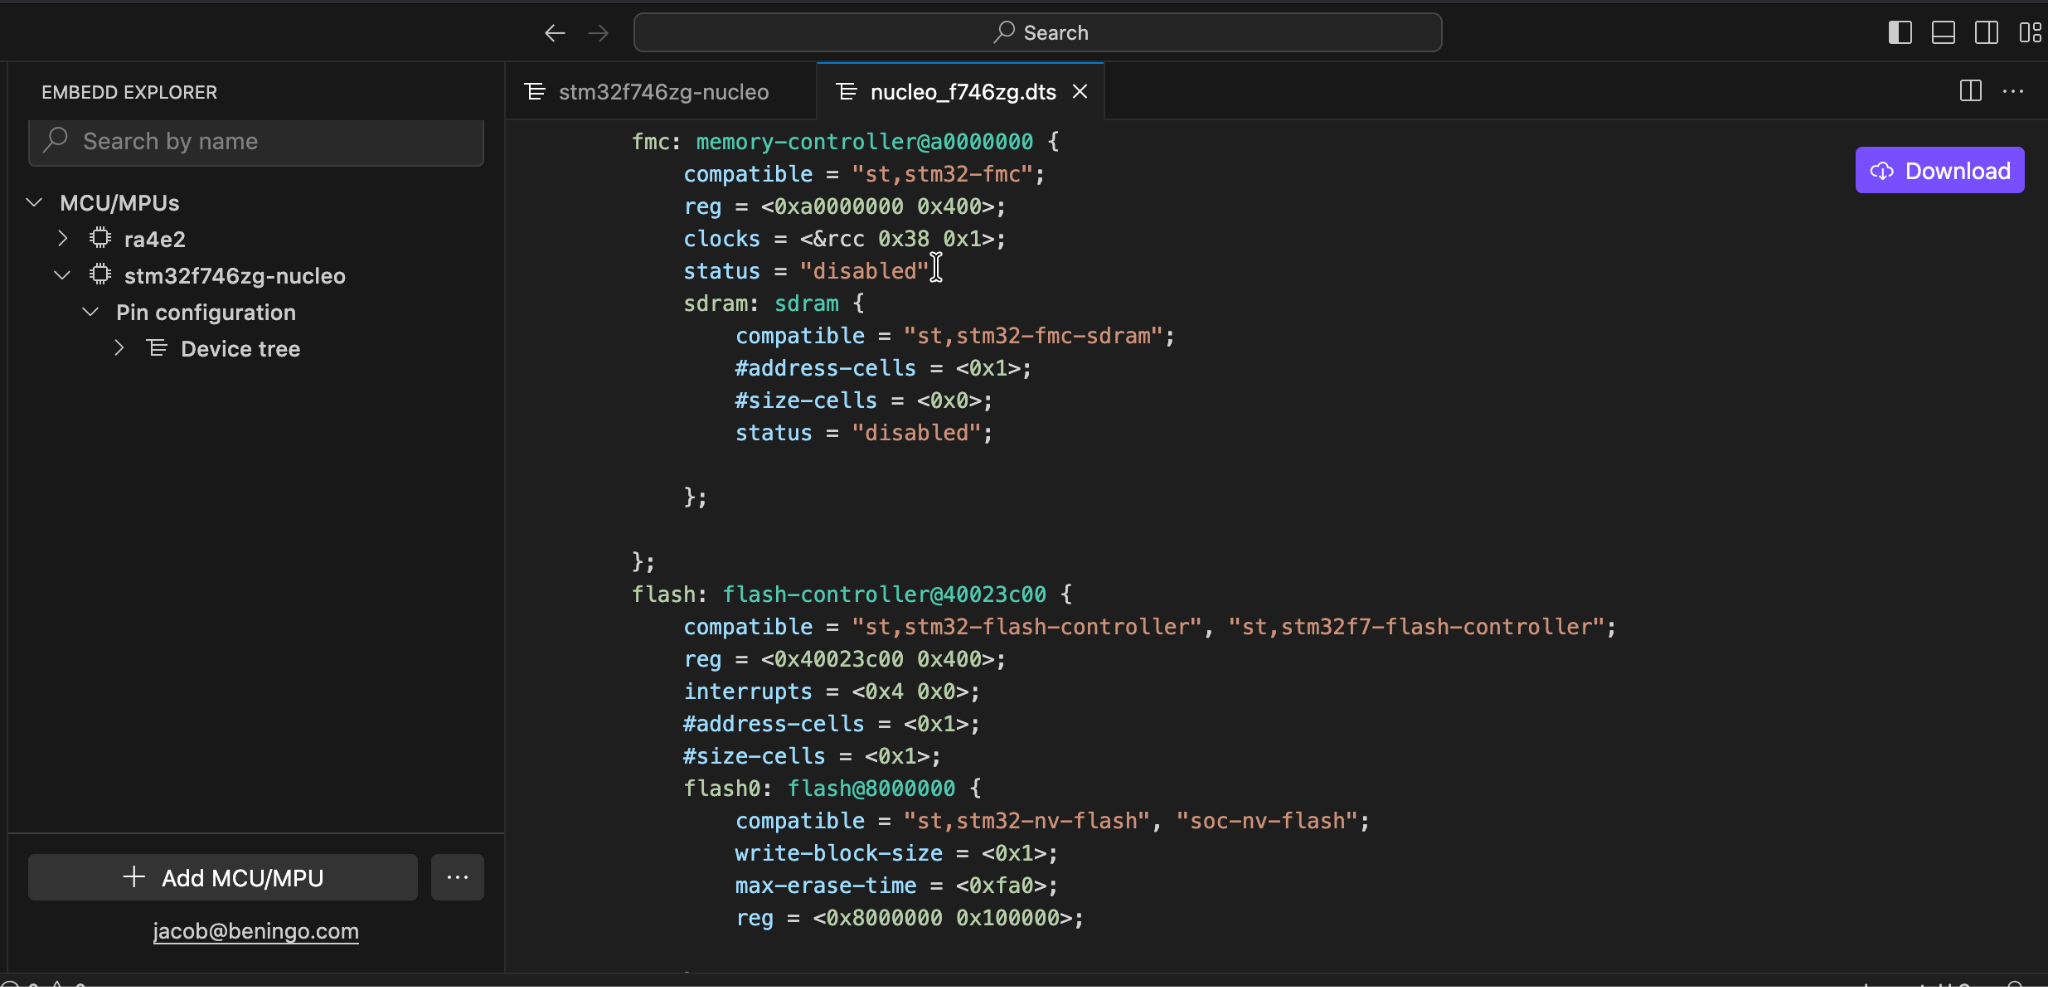Screen dimensions: 2048x987
Task: Toggle the secondary side bar
Action: 1986,31
